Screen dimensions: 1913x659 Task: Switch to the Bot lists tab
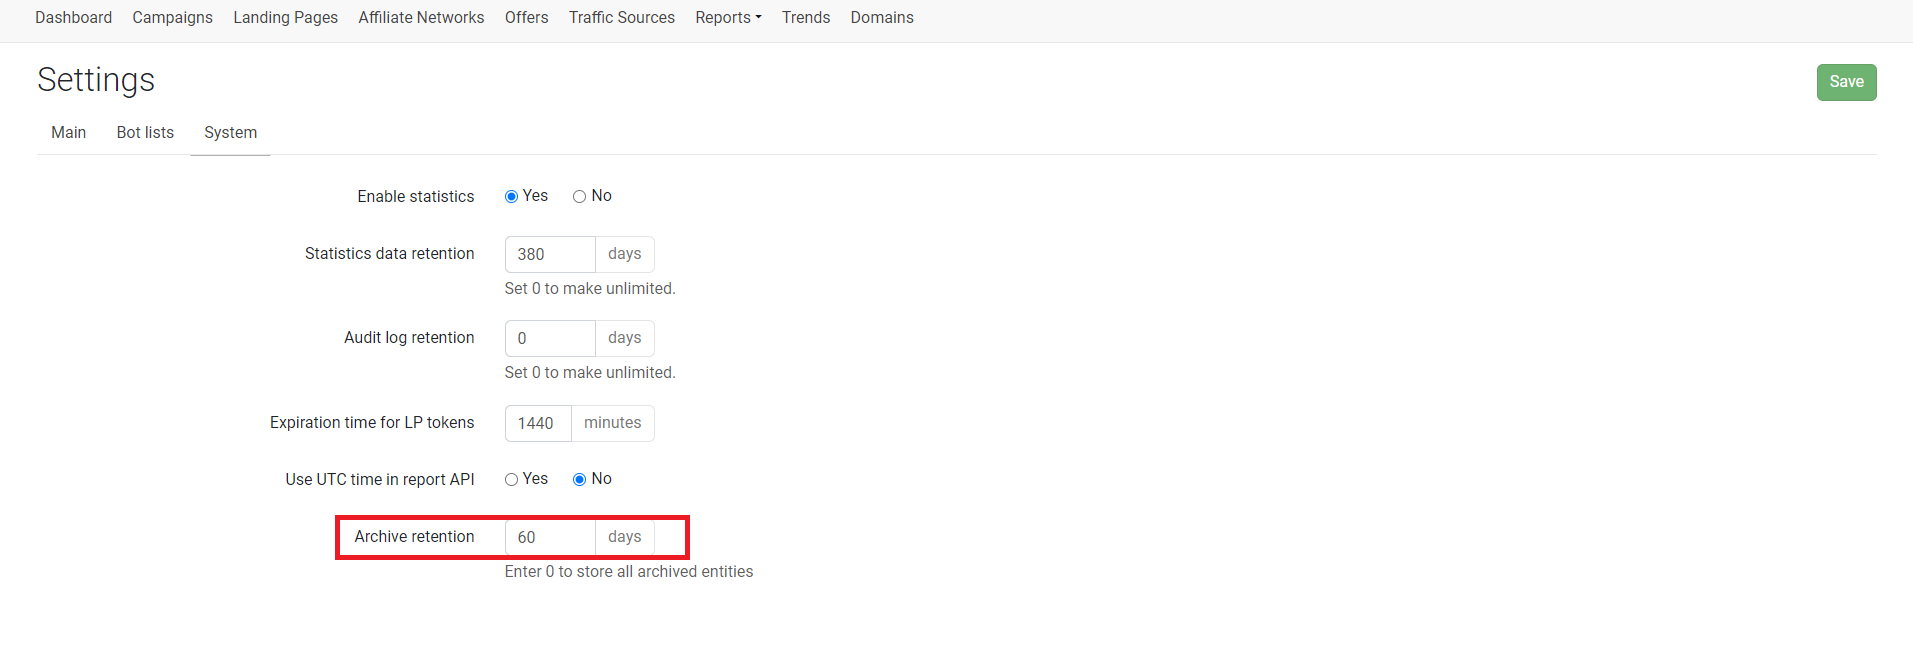coord(145,133)
